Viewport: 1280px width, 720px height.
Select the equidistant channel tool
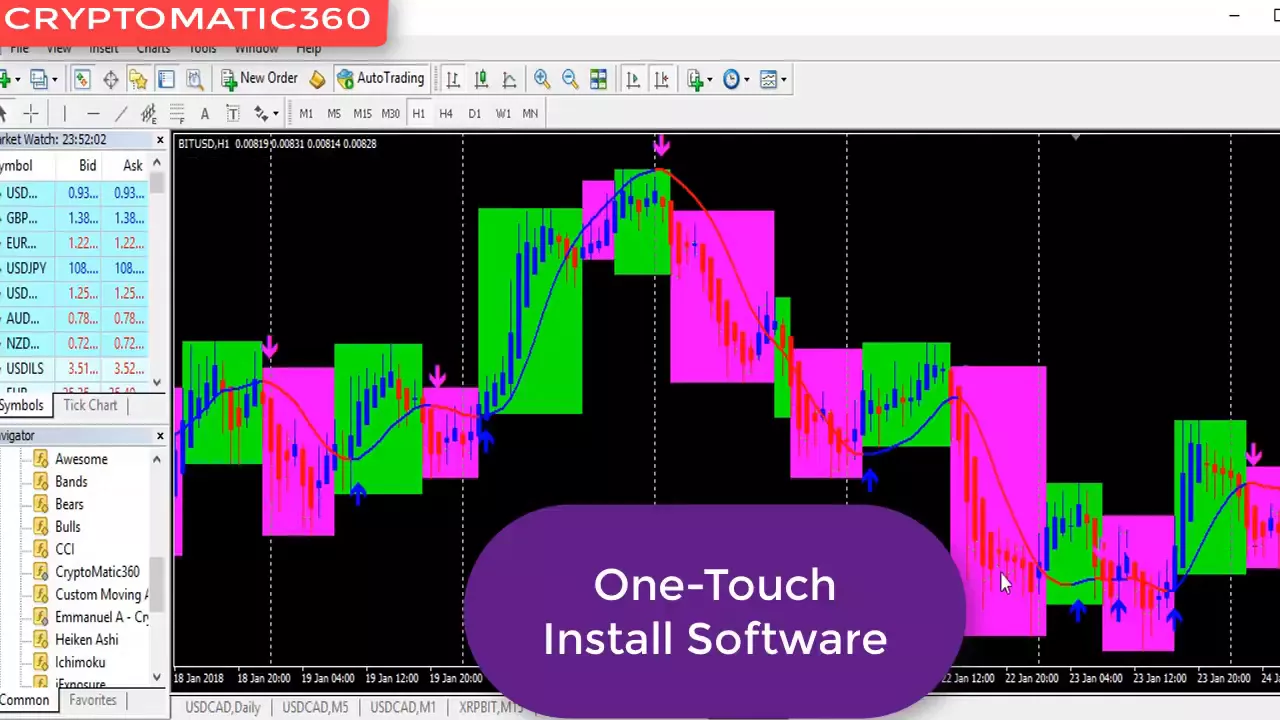(149, 113)
